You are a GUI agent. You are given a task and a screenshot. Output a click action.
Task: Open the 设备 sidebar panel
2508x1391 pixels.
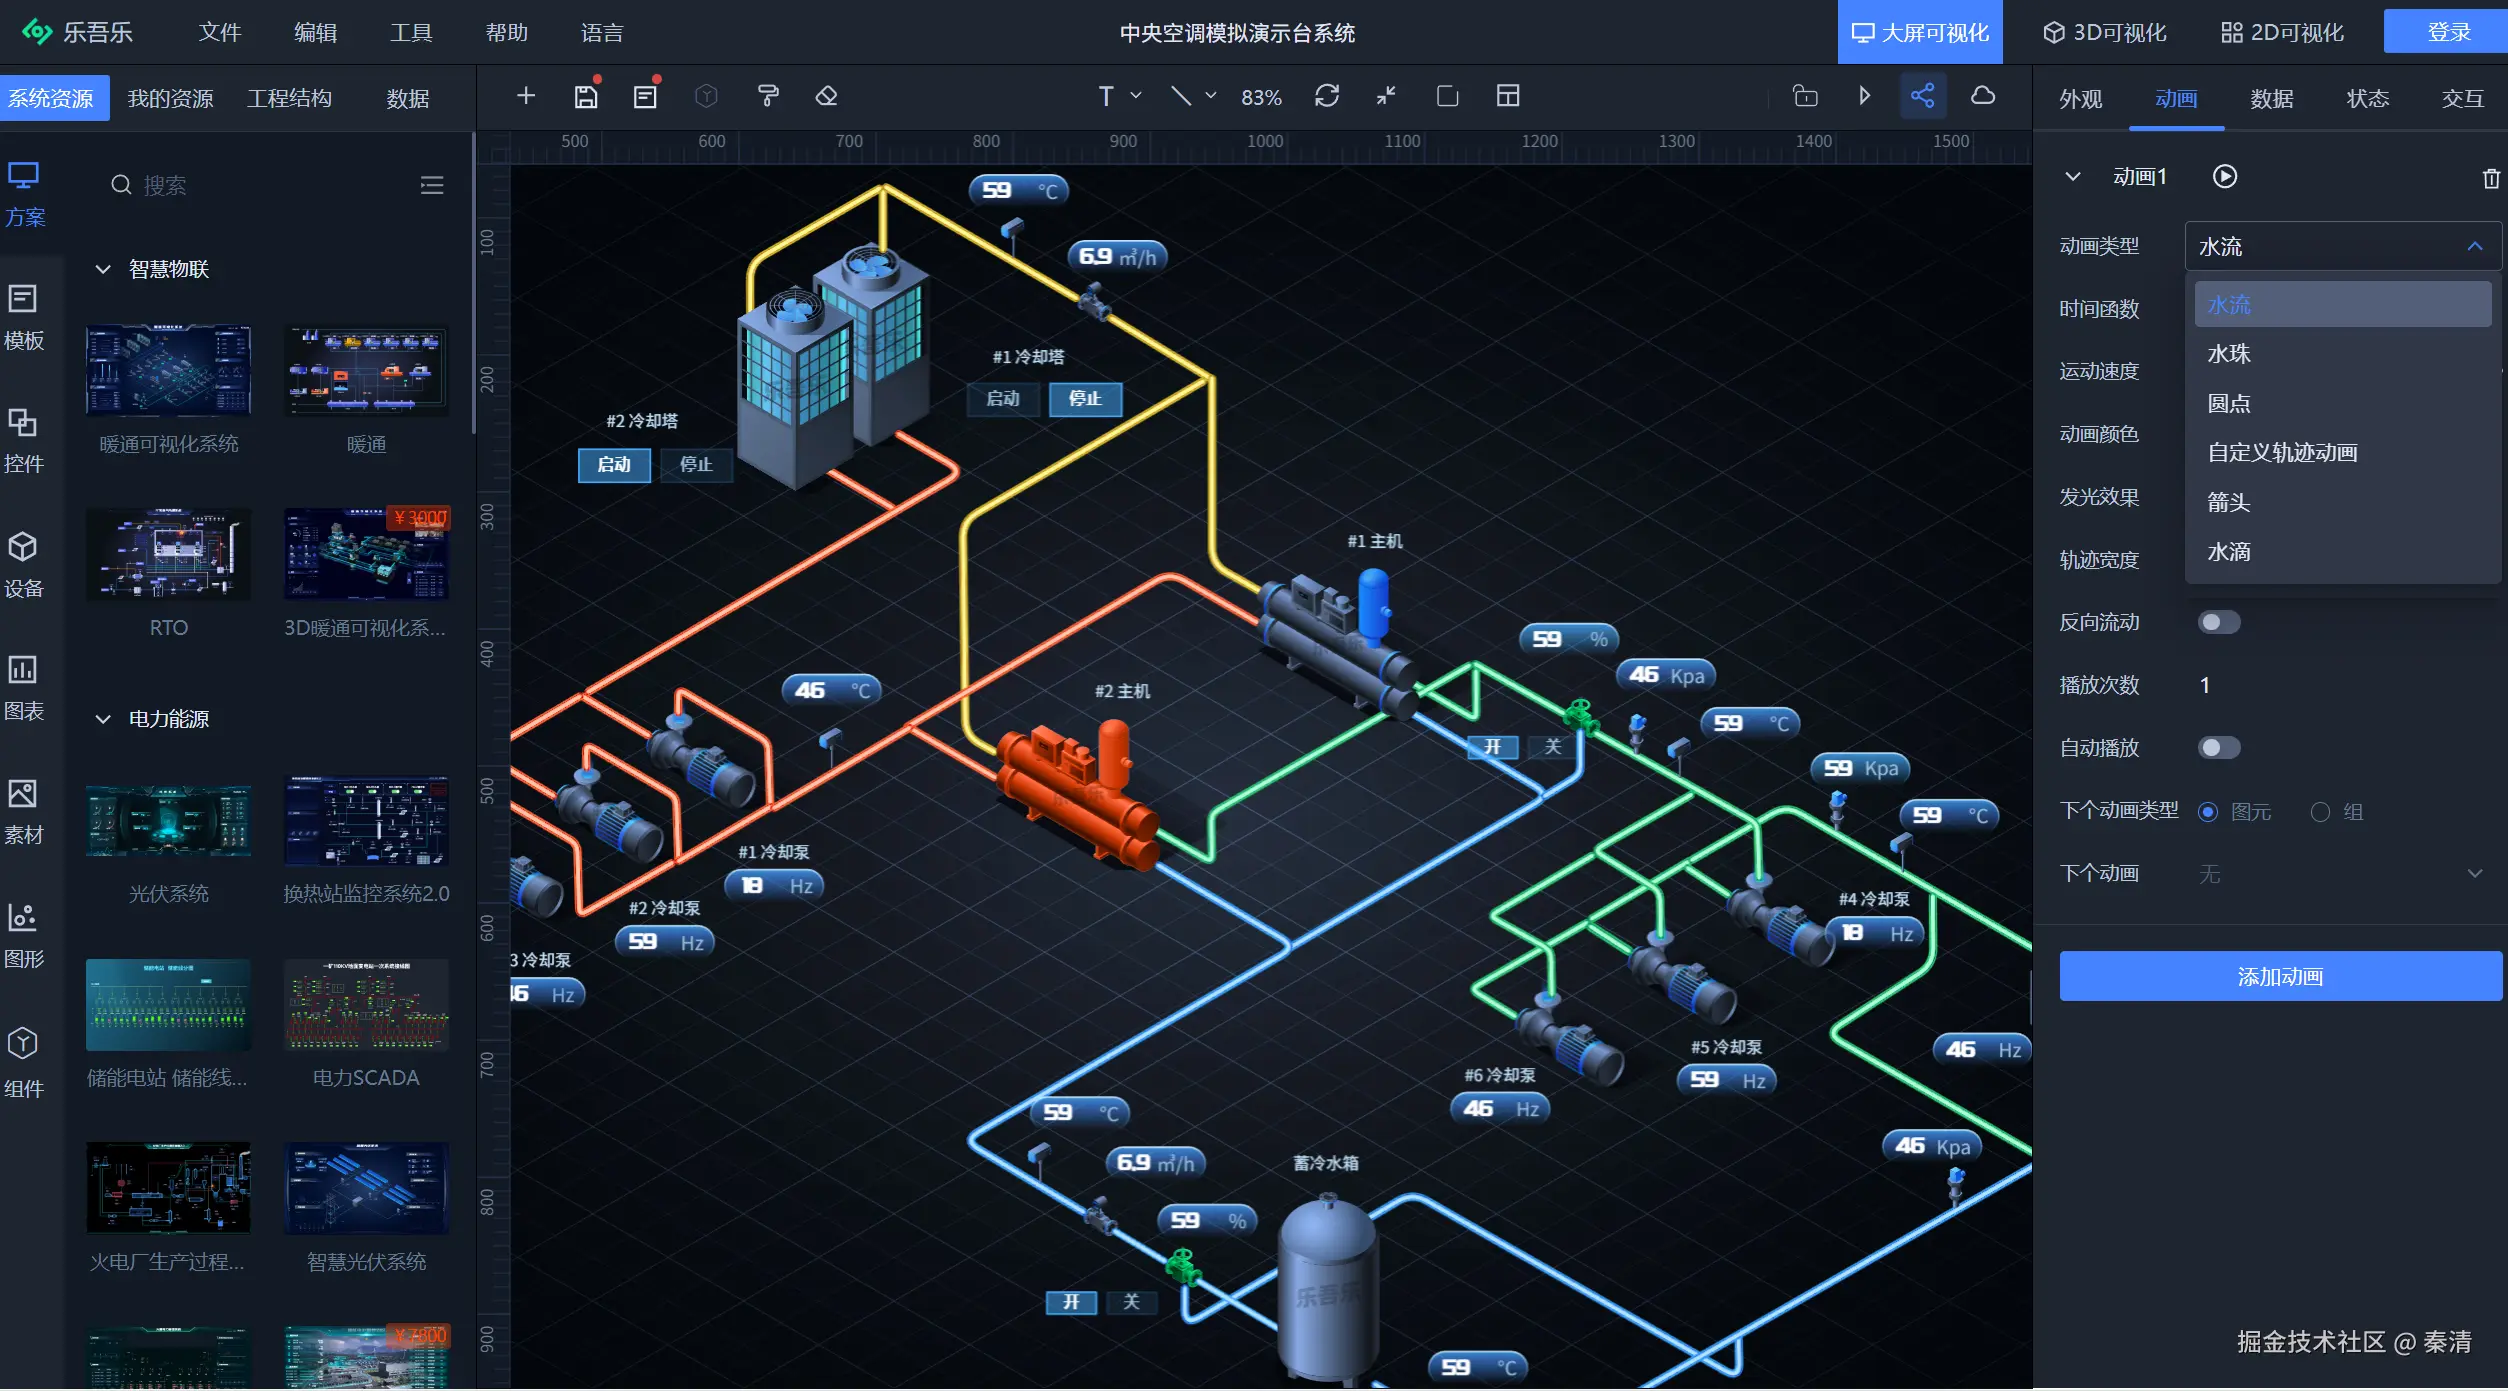click(x=24, y=565)
